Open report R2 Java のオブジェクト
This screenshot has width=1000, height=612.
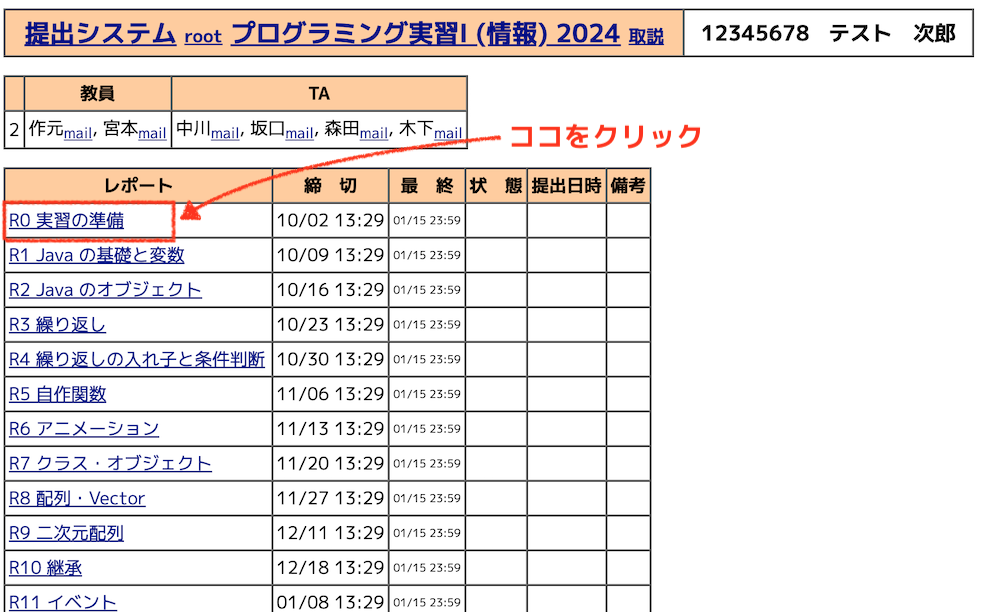pyautogui.click(x=105, y=290)
